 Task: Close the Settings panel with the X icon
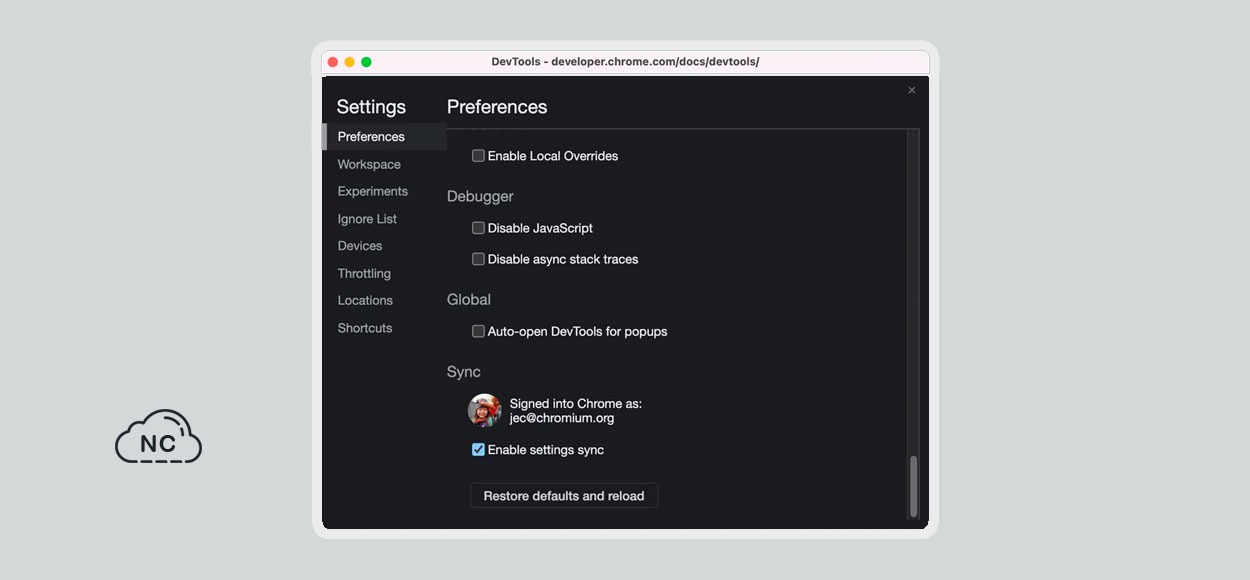[x=911, y=90]
